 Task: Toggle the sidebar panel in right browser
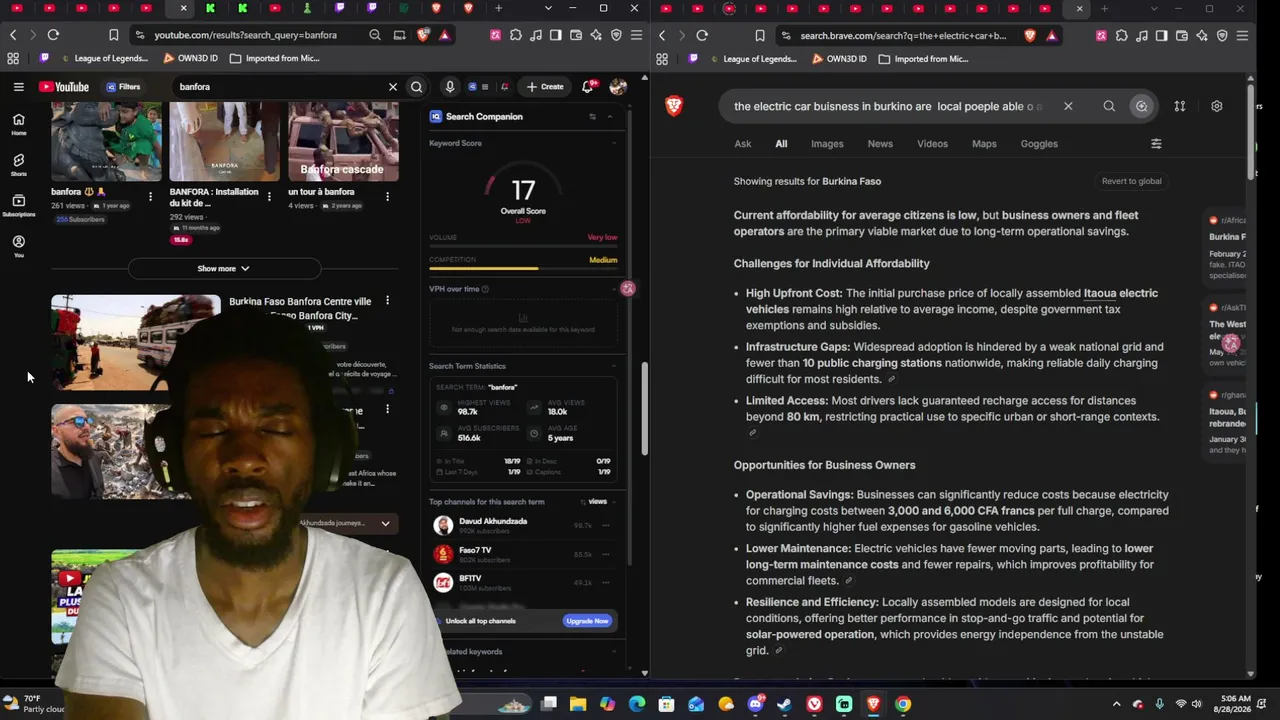click(x=1161, y=36)
